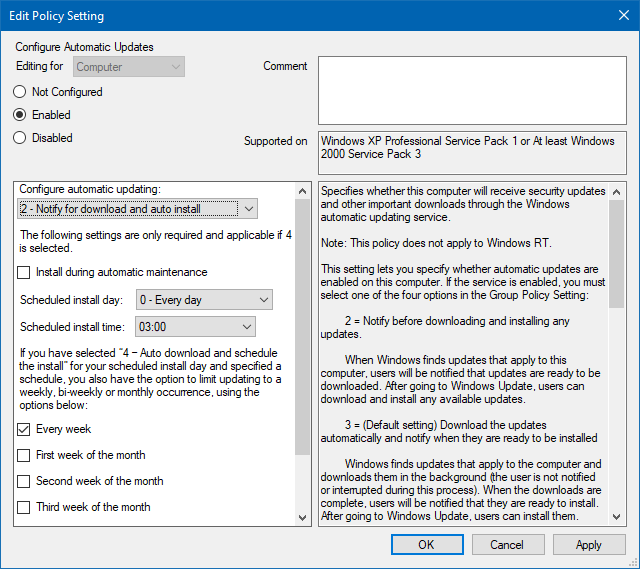This screenshot has height=569, width=640.
Task: Open the Scheduled install day dropdown
Action: [x=204, y=300]
